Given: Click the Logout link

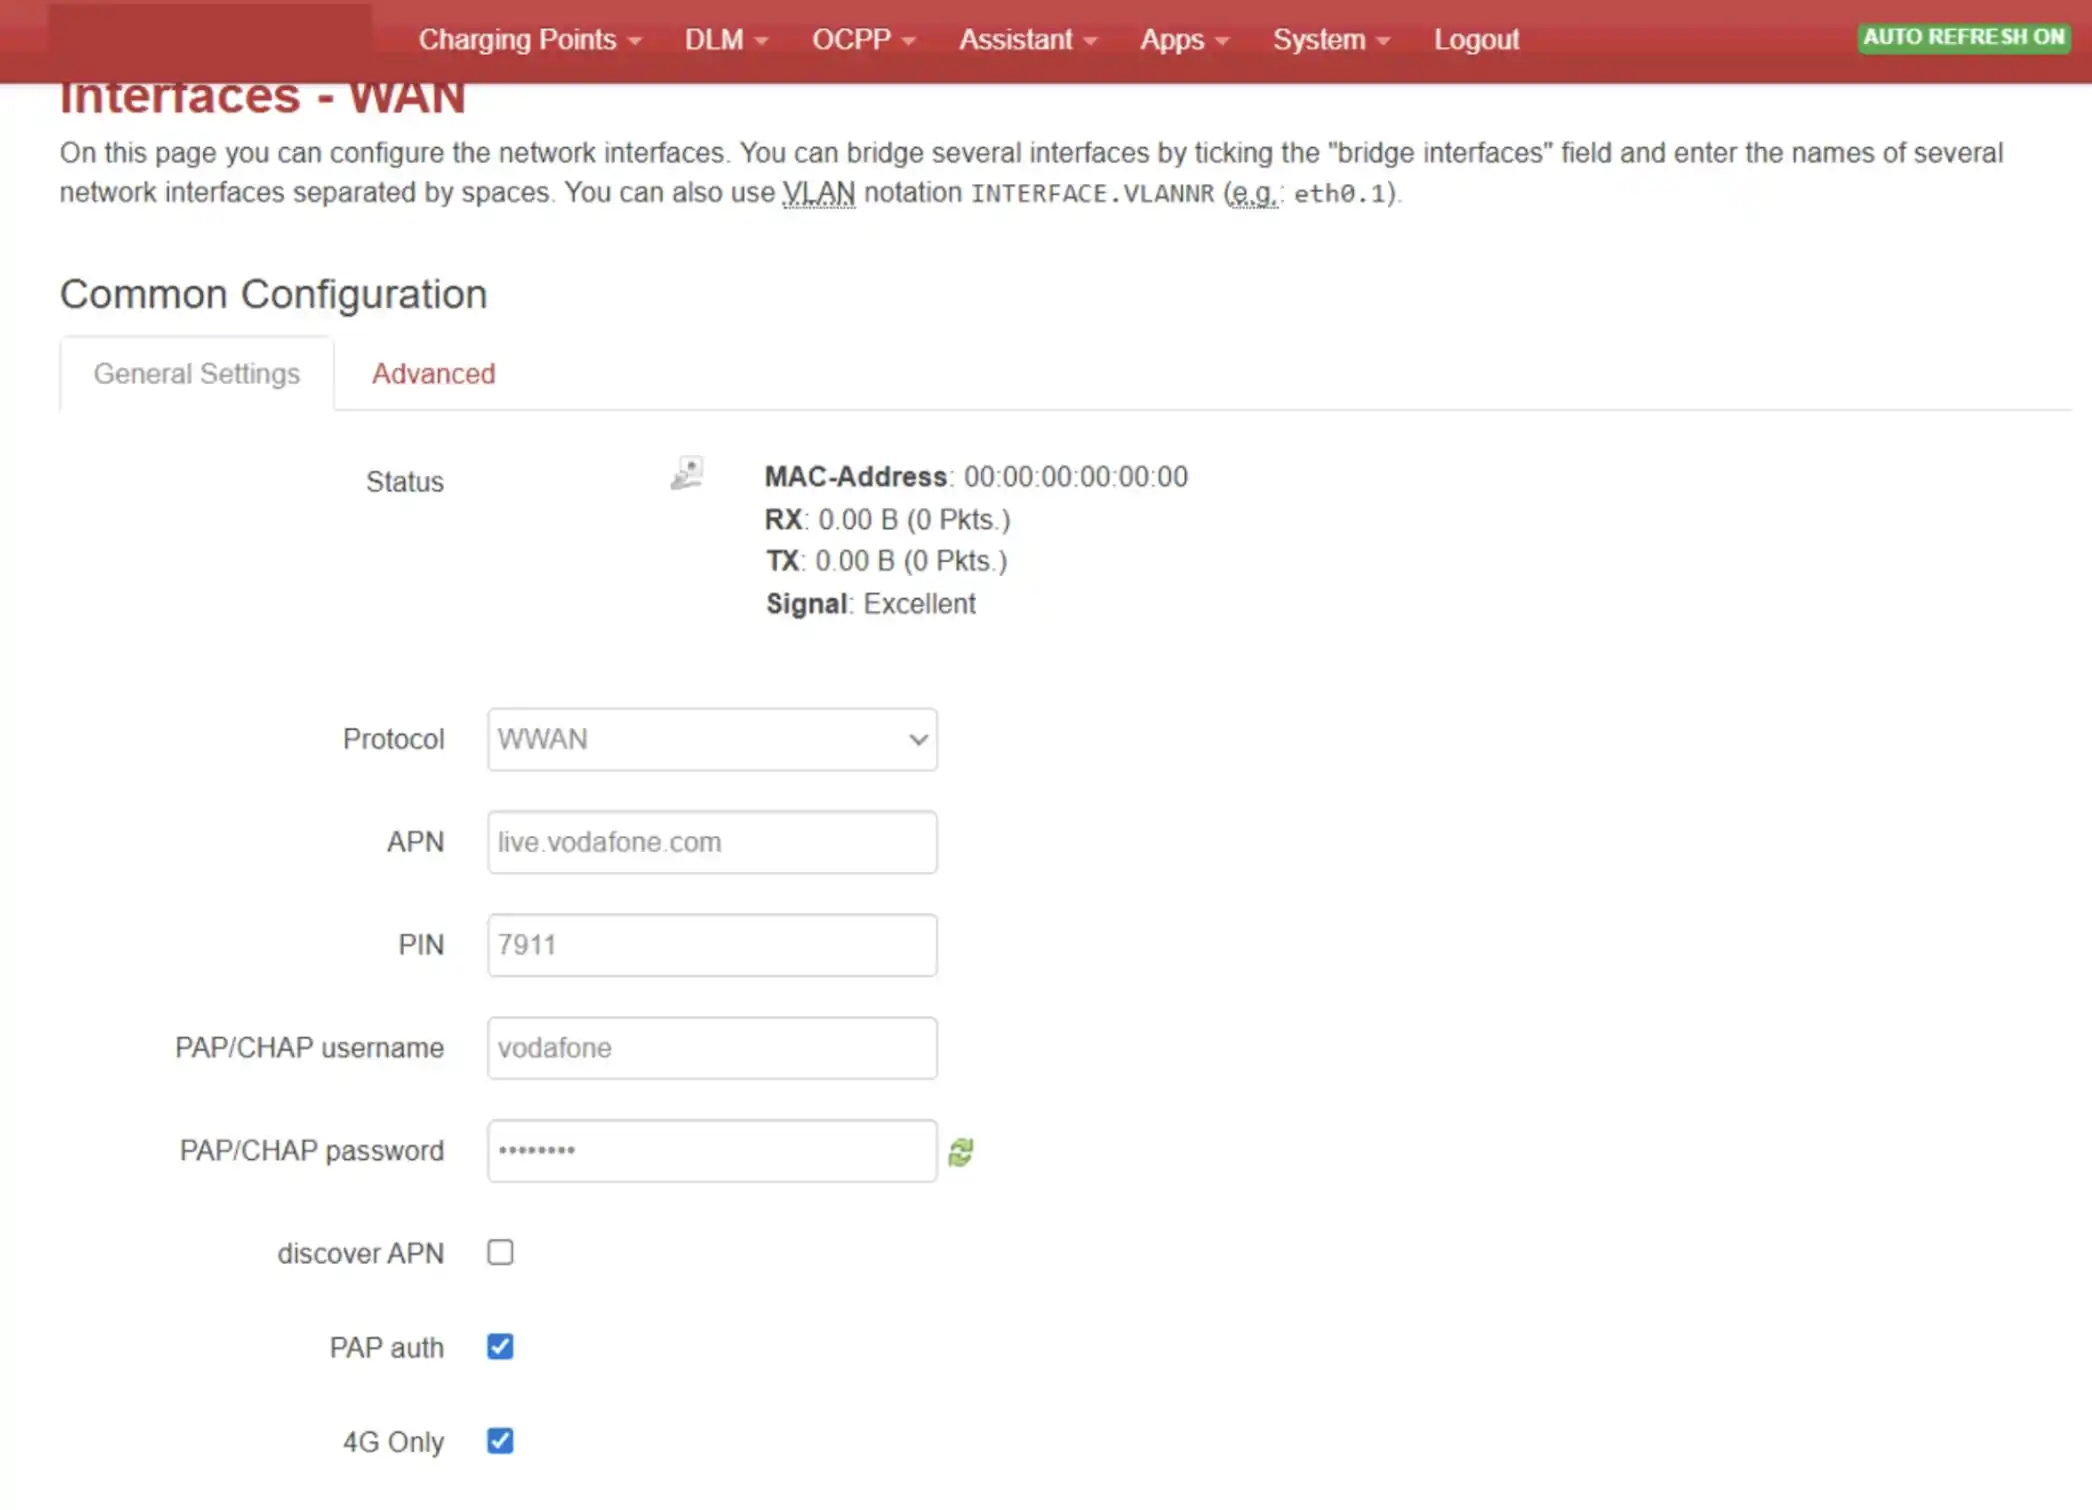Looking at the screenshot, I should pos(1476,40).
